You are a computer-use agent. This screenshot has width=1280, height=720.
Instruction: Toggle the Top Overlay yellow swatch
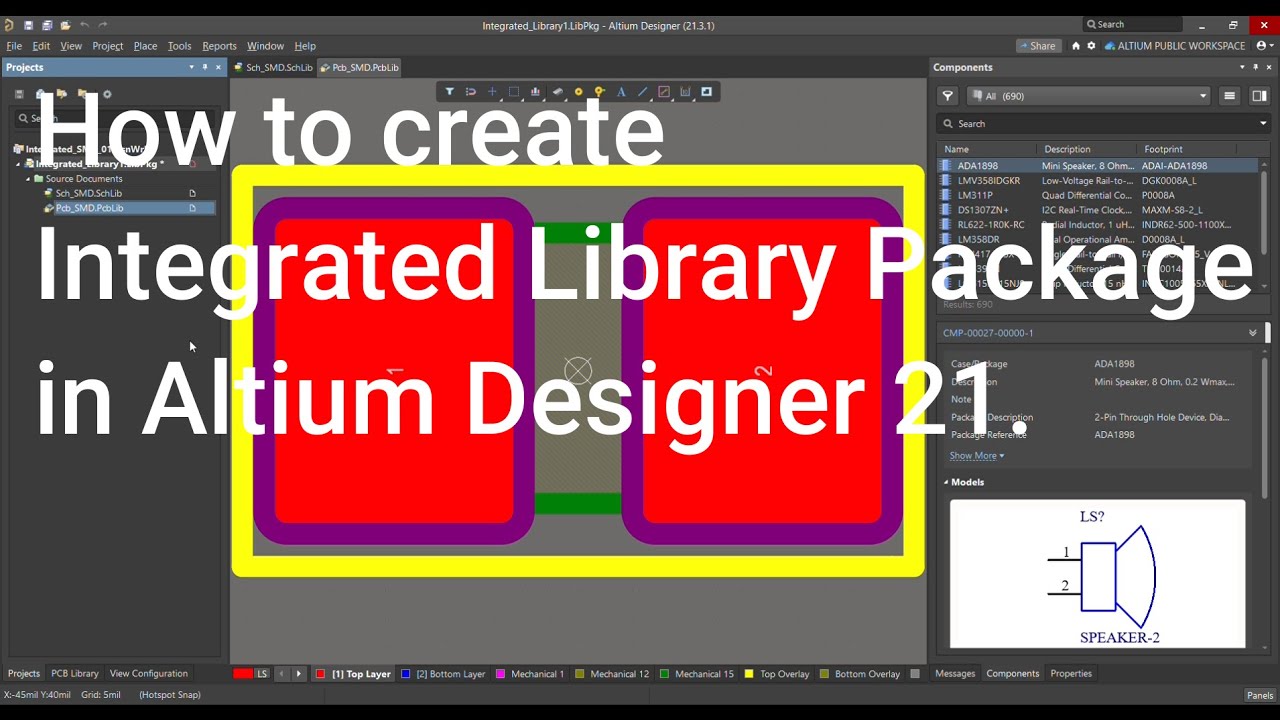749,674
